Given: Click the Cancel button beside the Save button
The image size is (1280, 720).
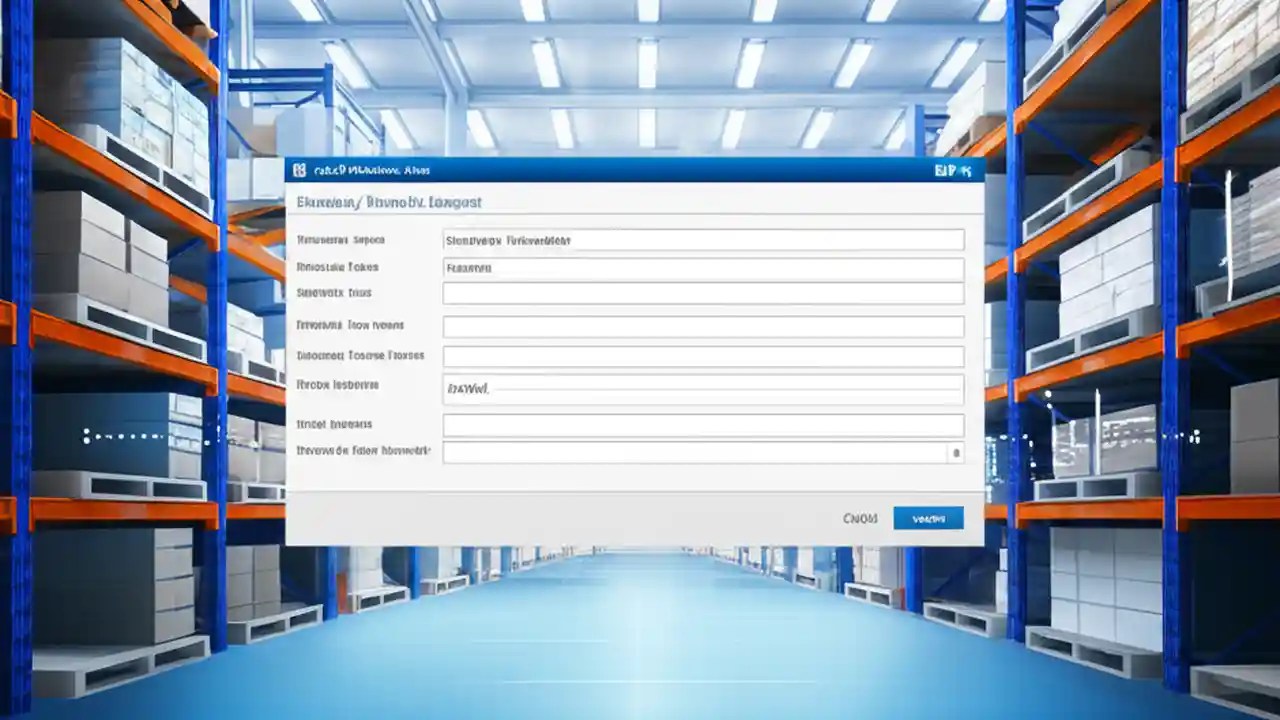Looking at the screenshot, I should (861, 518).
